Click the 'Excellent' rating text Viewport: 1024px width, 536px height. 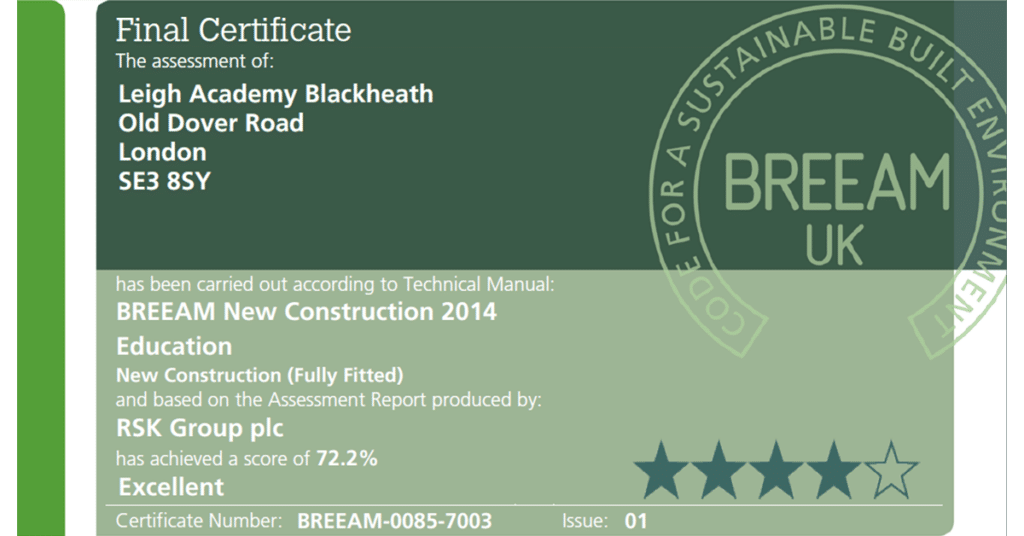pyautogui.click(x=171, y=487)
